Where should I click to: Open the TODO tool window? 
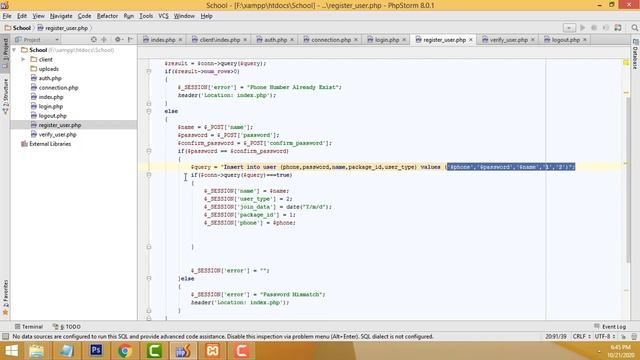point(67,327)
